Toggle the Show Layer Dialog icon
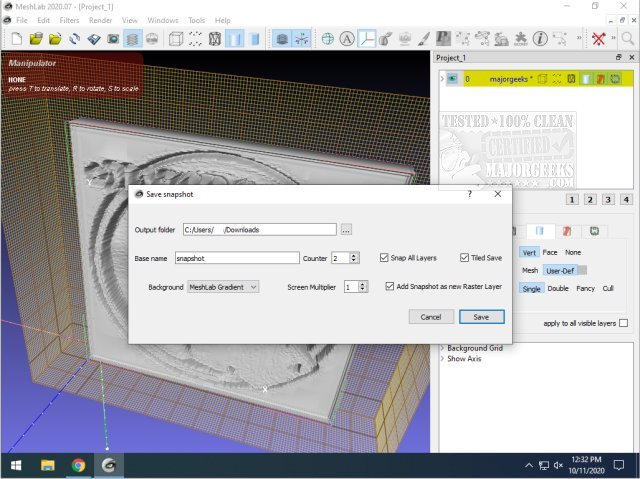 131,39
